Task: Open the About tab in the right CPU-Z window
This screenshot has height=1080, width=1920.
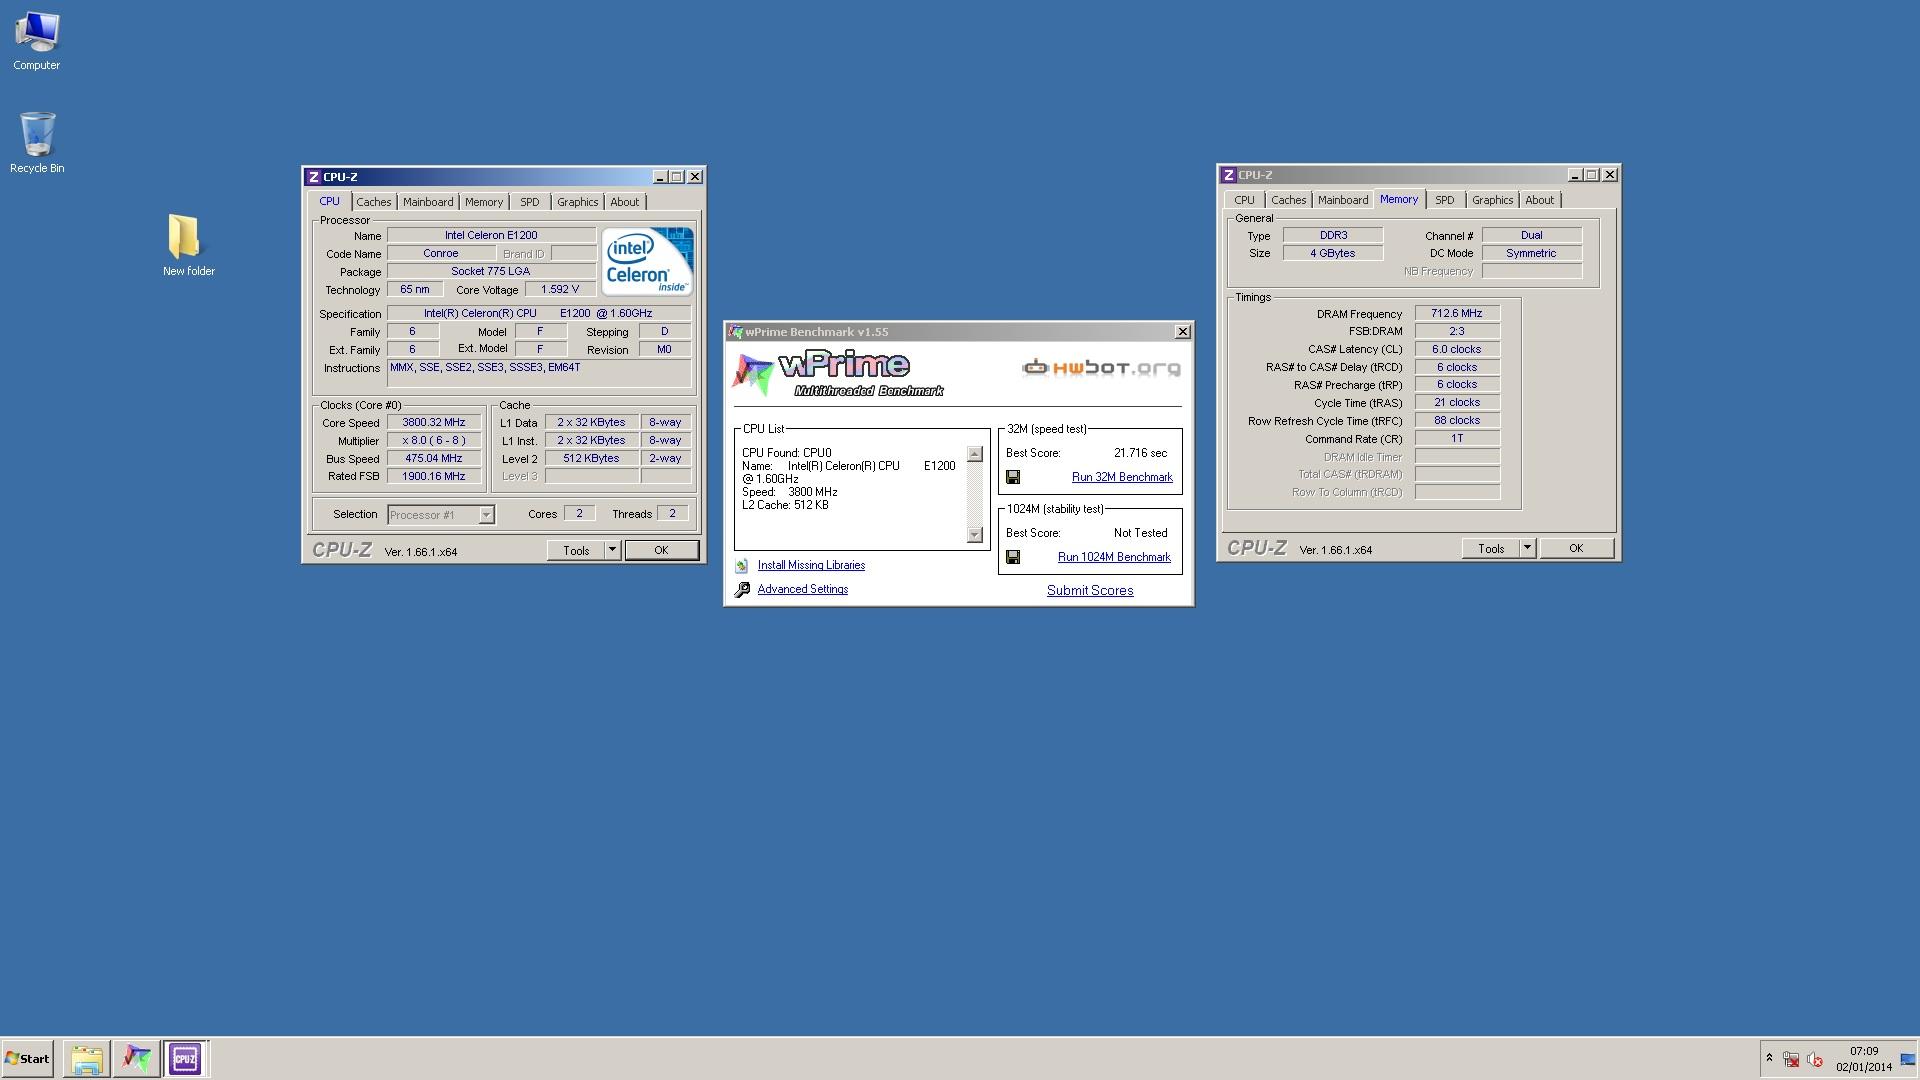Action: point(1540,200)
